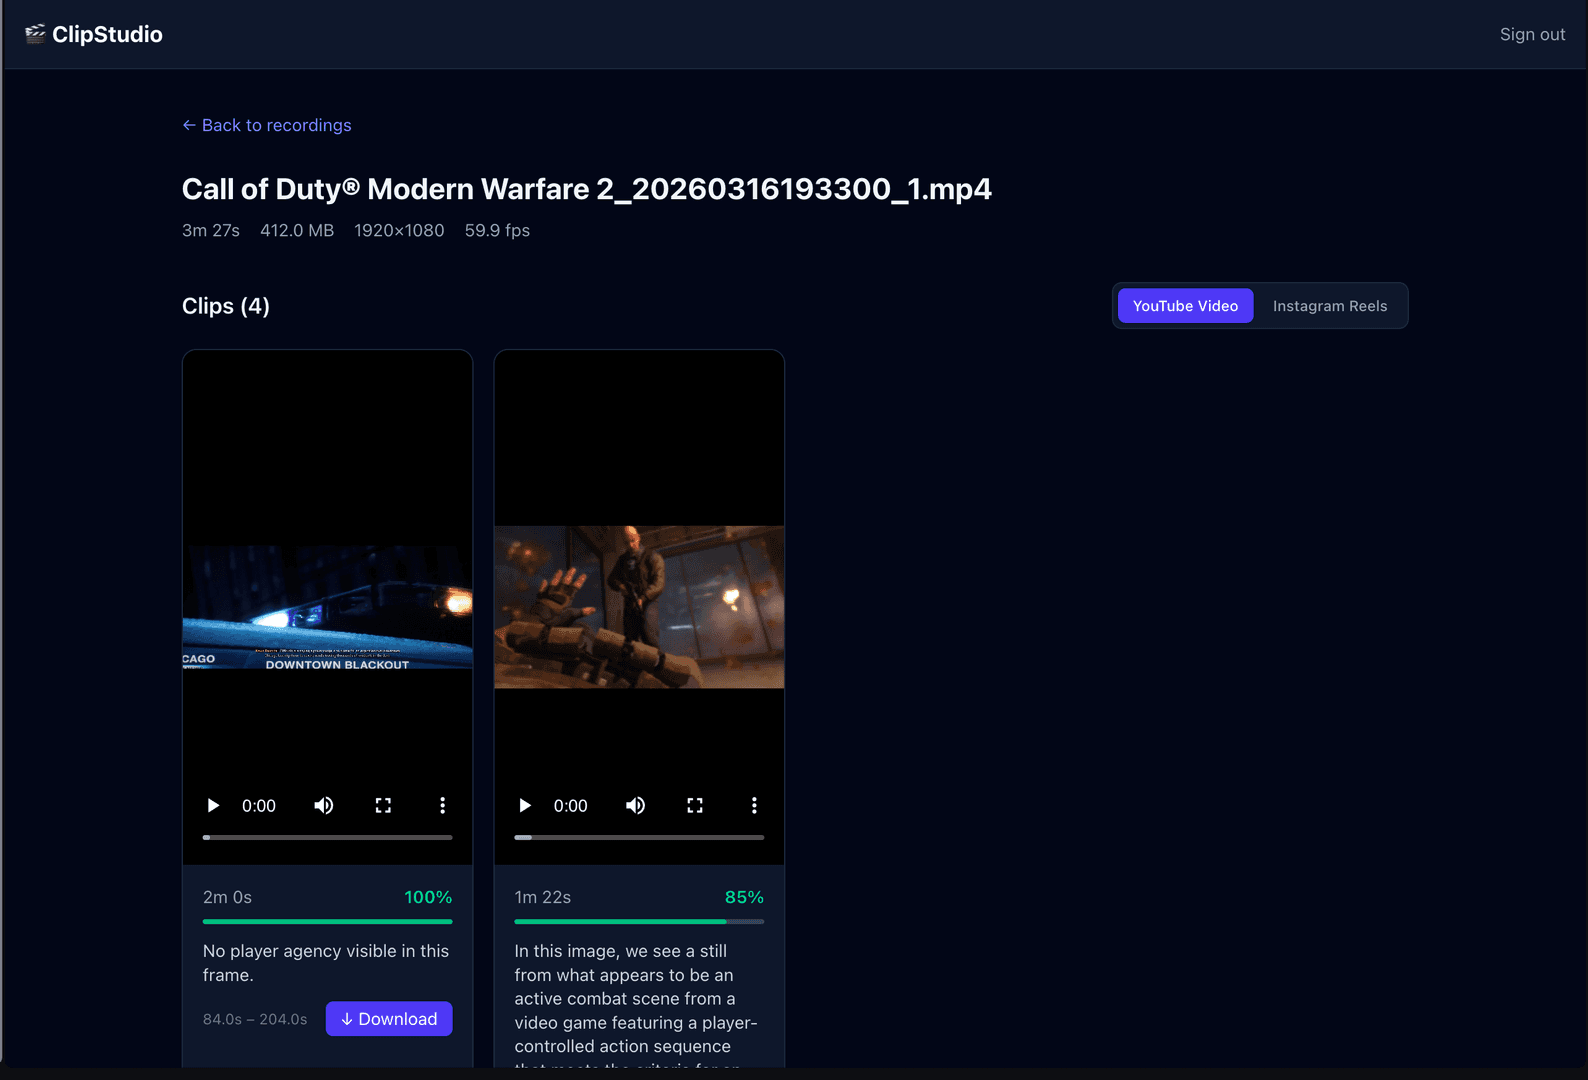Play the first clip video

coord(213,806)
